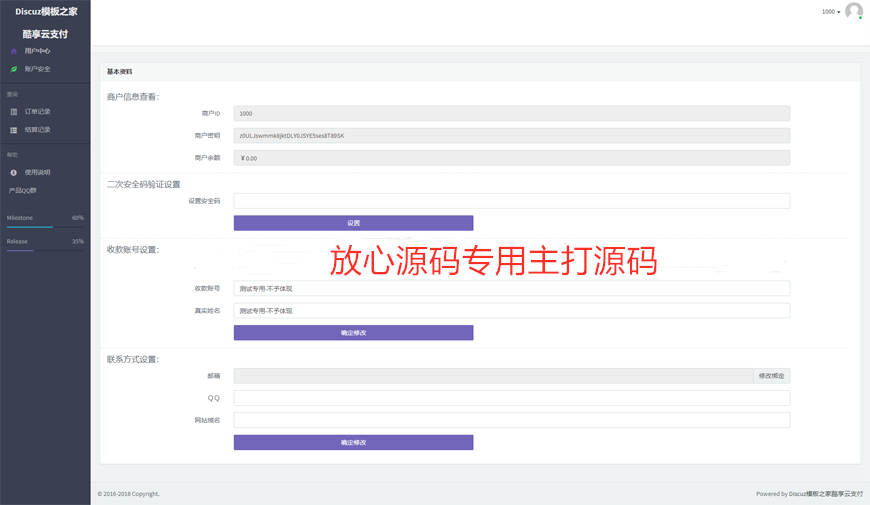Click the 设置 button for the security code
Screen dimensions: 870x505
[353, 223]
